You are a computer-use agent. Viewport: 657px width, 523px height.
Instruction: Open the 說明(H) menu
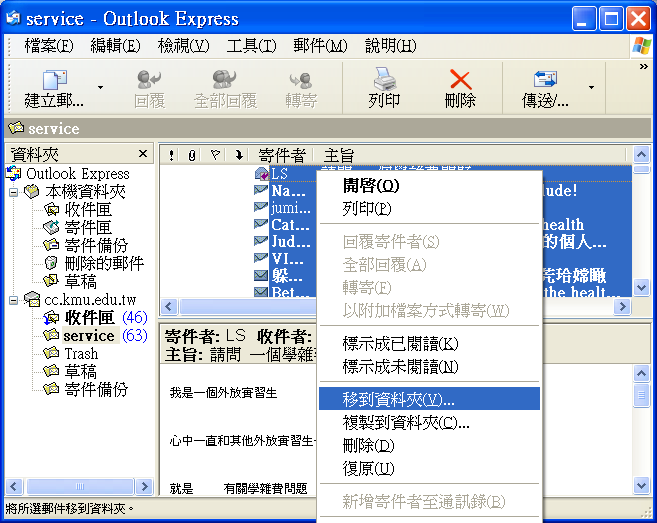[x=391, y=46]
